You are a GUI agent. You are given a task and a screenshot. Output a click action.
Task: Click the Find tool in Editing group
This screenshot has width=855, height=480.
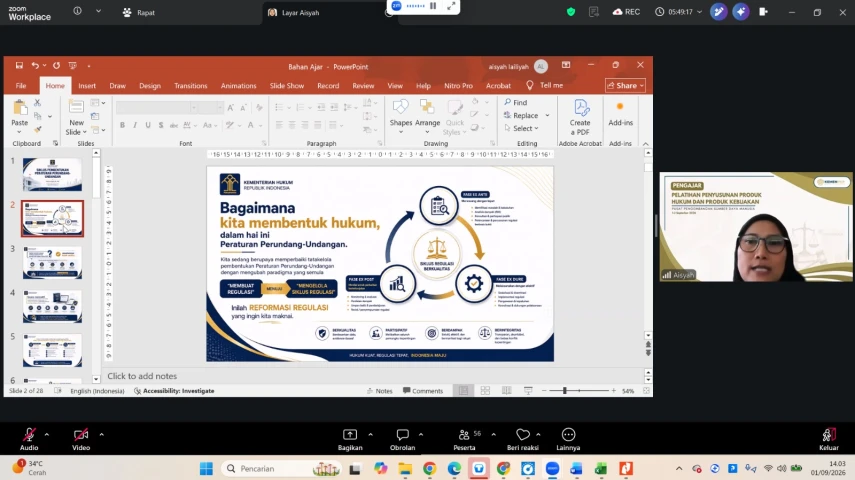(x=516, y=102)
